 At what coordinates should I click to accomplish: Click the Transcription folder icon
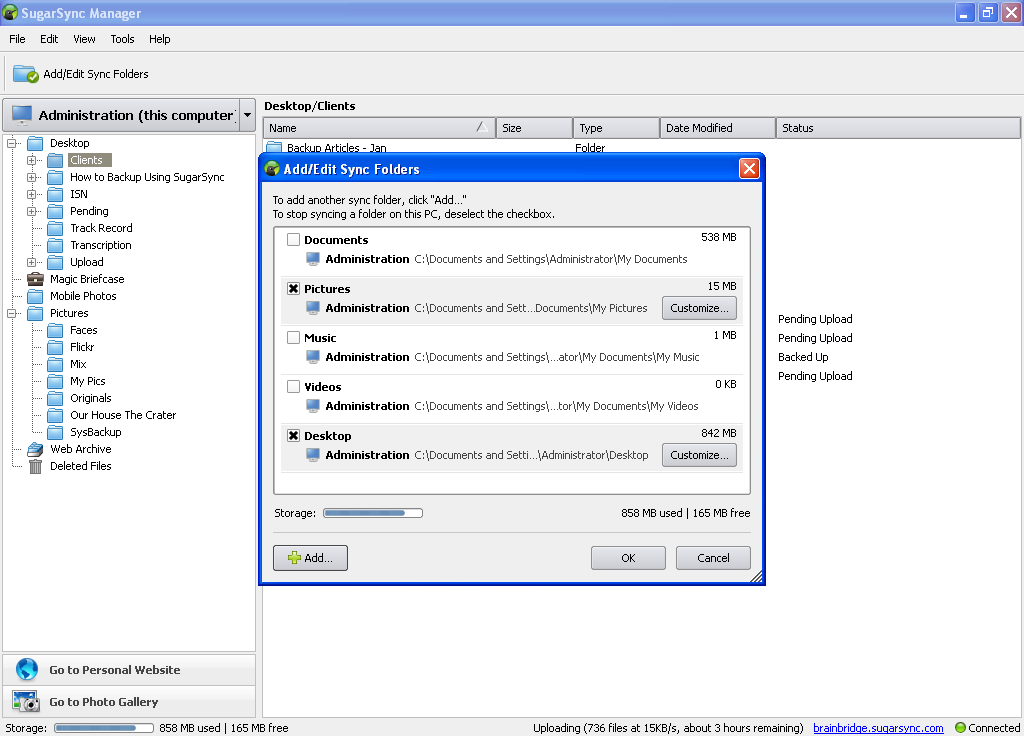56,245
